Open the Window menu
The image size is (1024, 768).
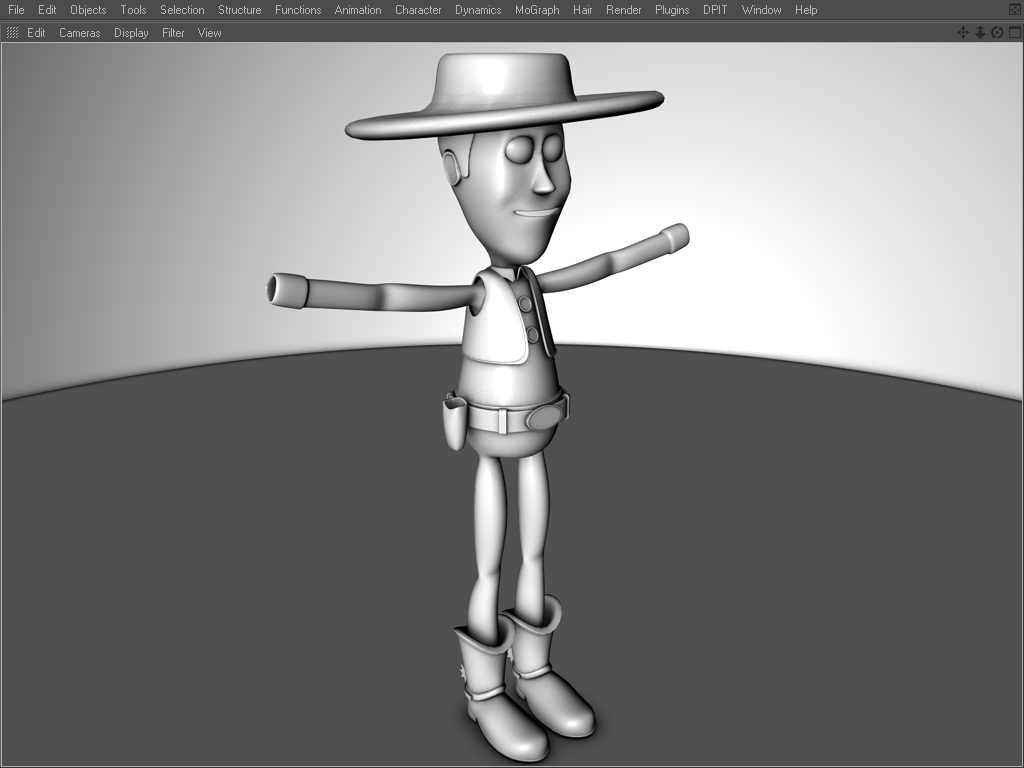coord(761,10)
